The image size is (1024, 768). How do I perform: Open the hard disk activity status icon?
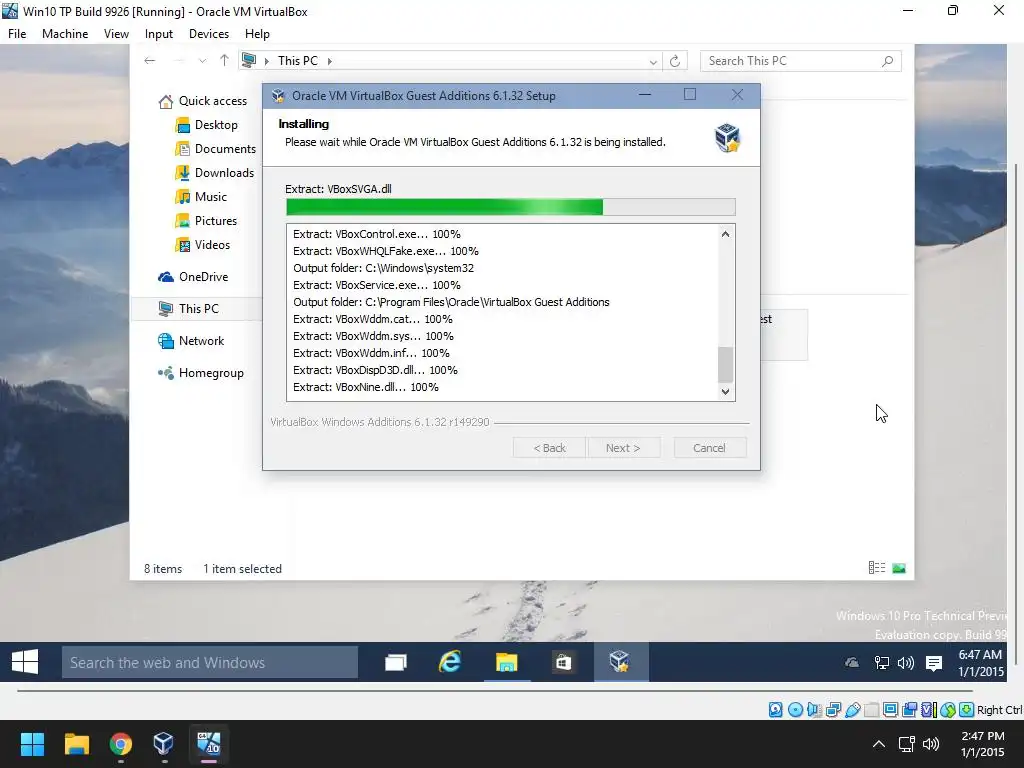coord(775,710)
